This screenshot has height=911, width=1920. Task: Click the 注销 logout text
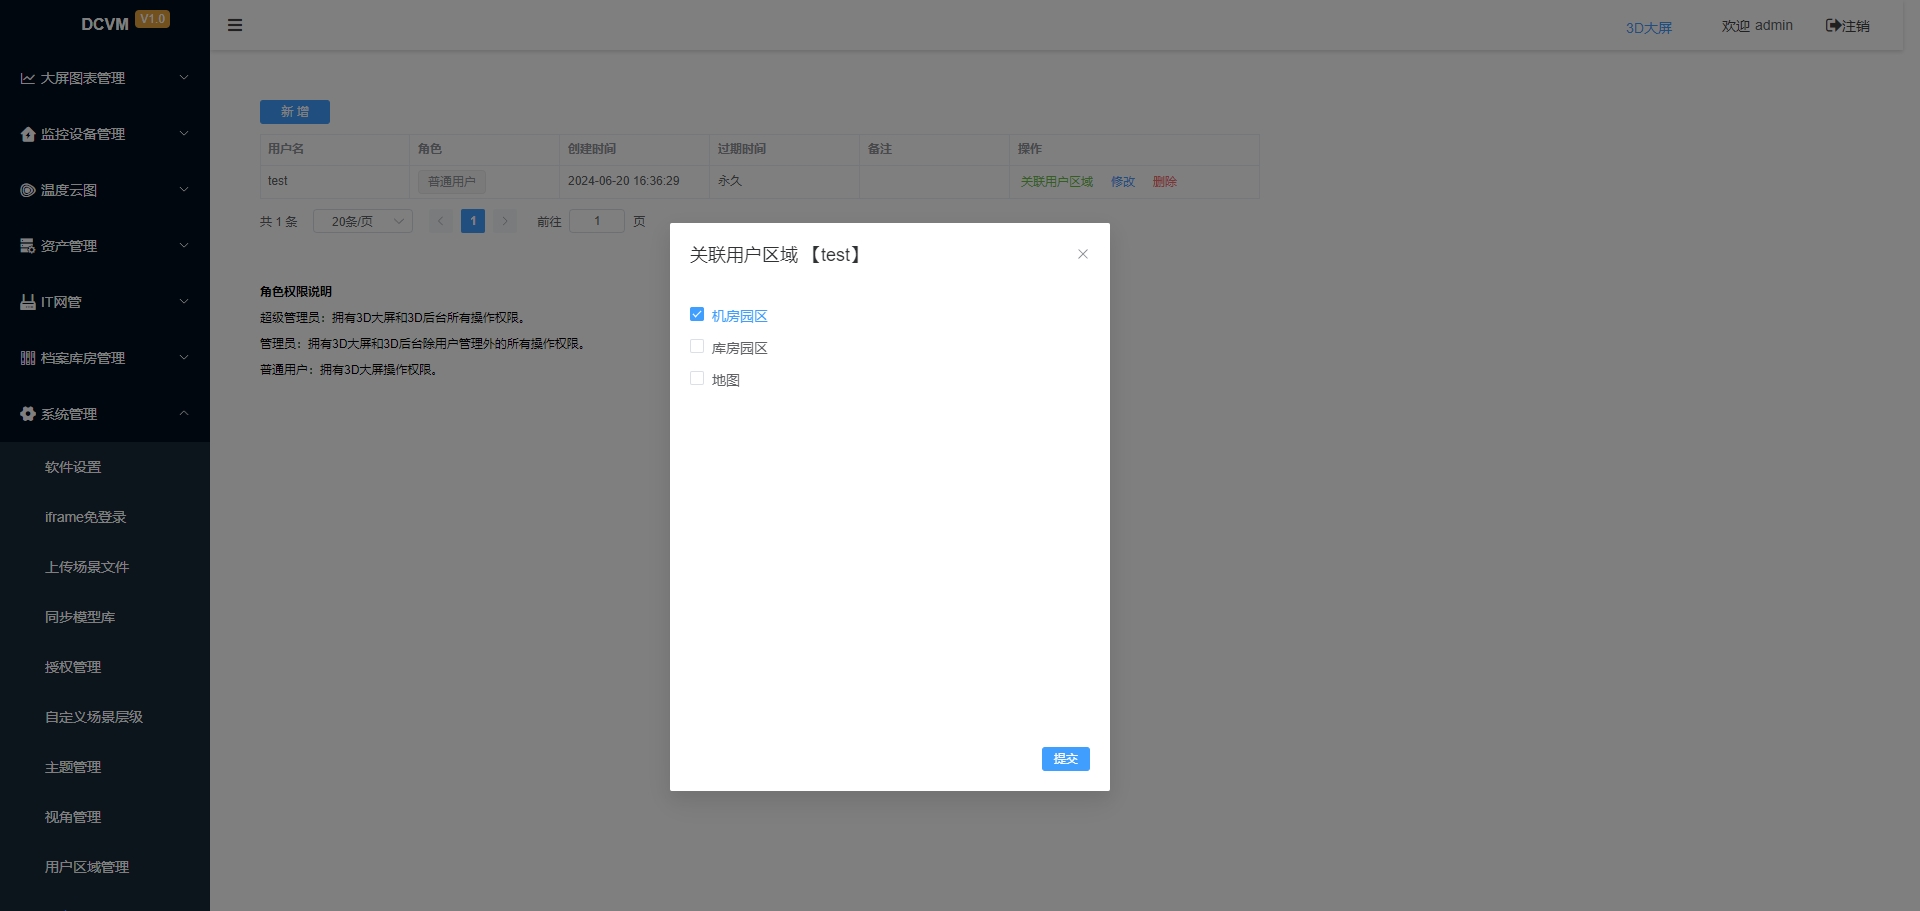click(1856, 26)
